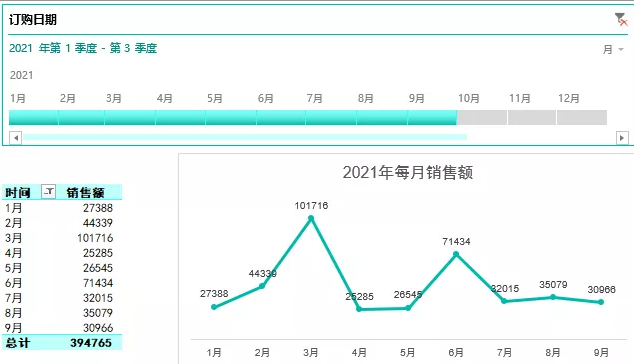Screen dimensions: 634x364
Task: Click the timeline left scroll arrow
Action: 15,138
